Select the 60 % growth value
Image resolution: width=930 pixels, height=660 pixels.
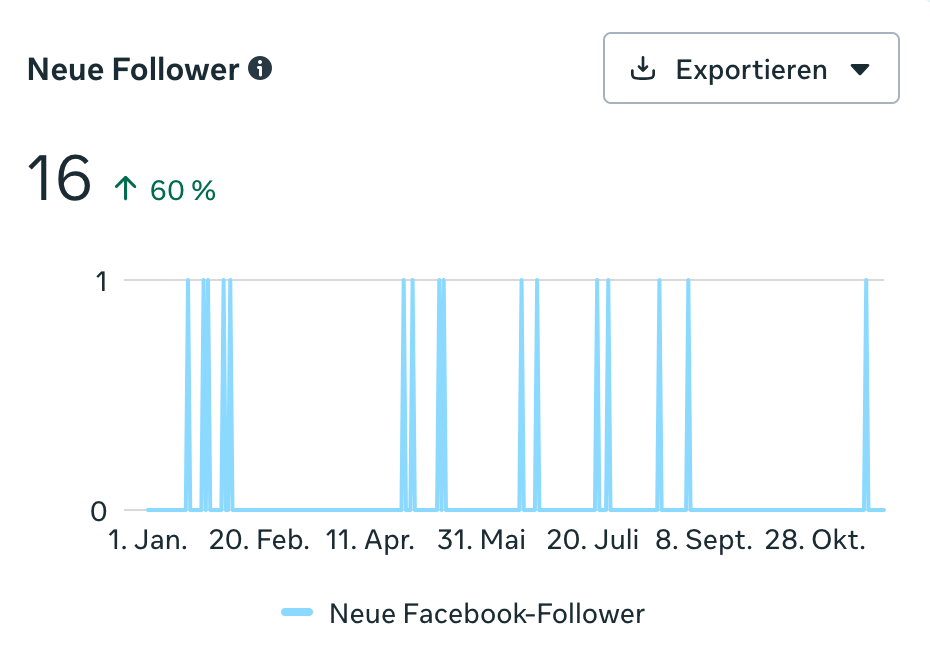click(x=183, y=190)
